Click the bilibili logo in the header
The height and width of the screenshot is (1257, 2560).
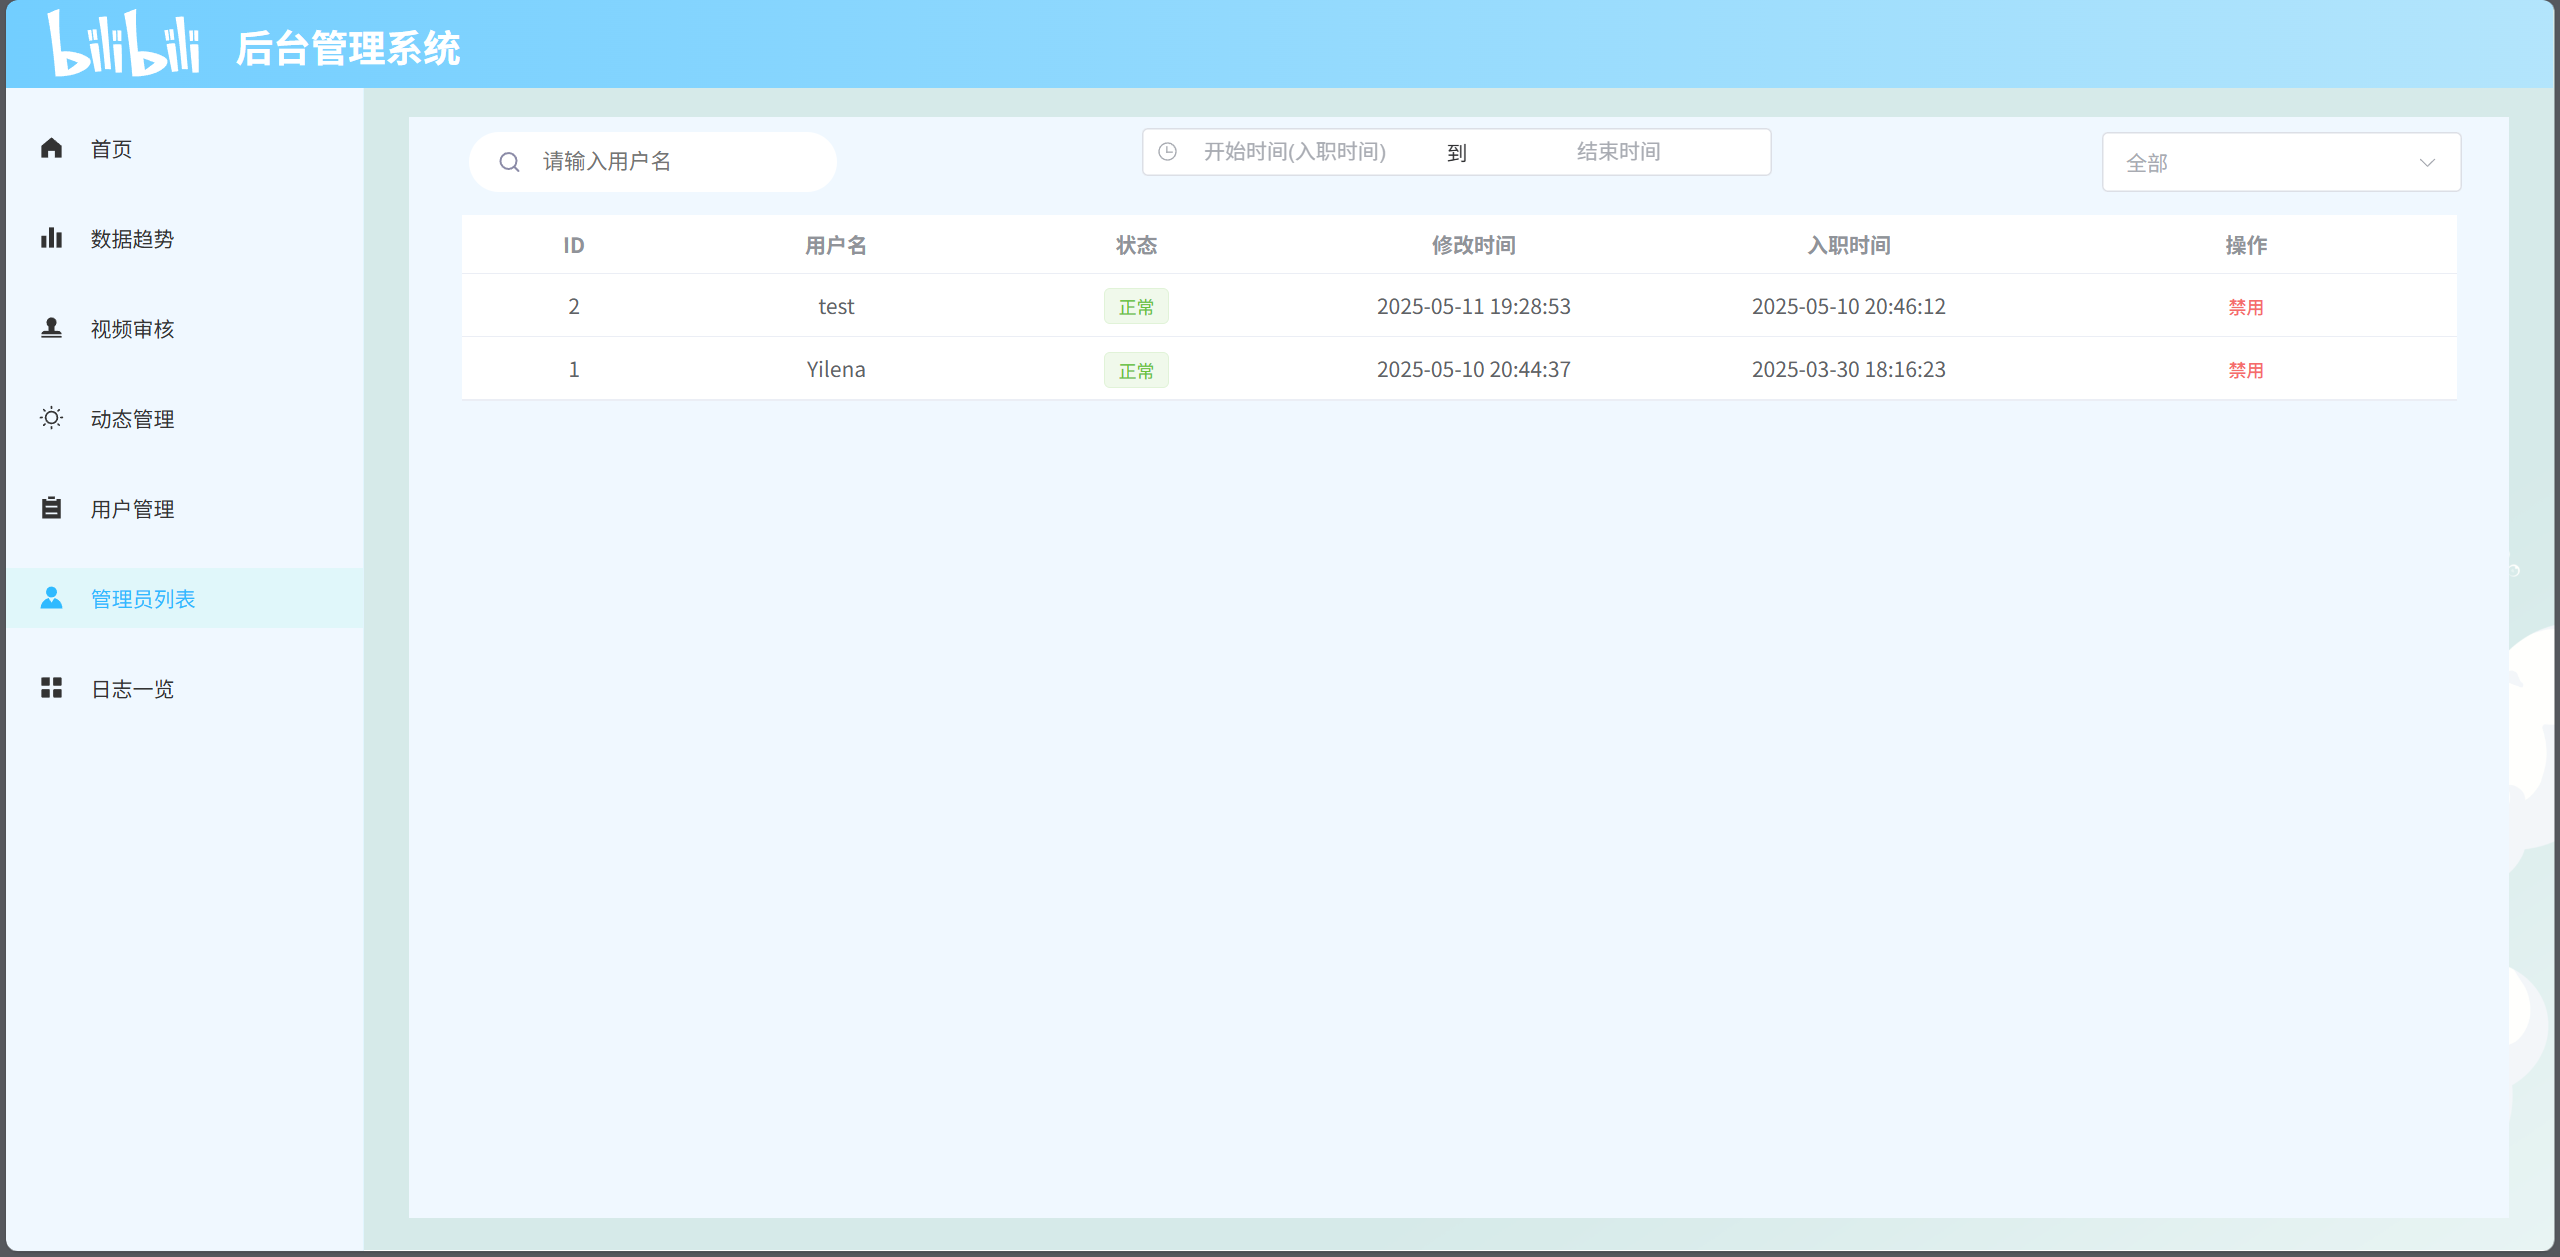click(x=124, y=44)
